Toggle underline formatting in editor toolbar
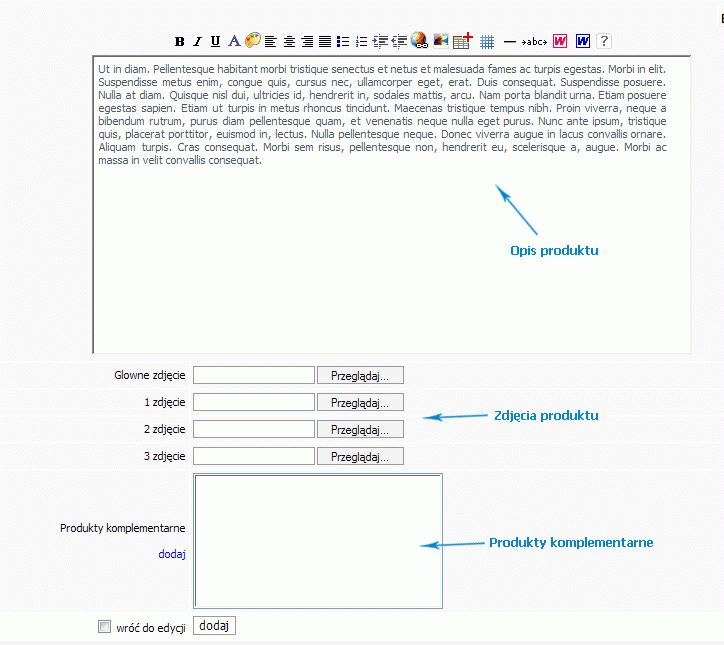 pos(215,42)
